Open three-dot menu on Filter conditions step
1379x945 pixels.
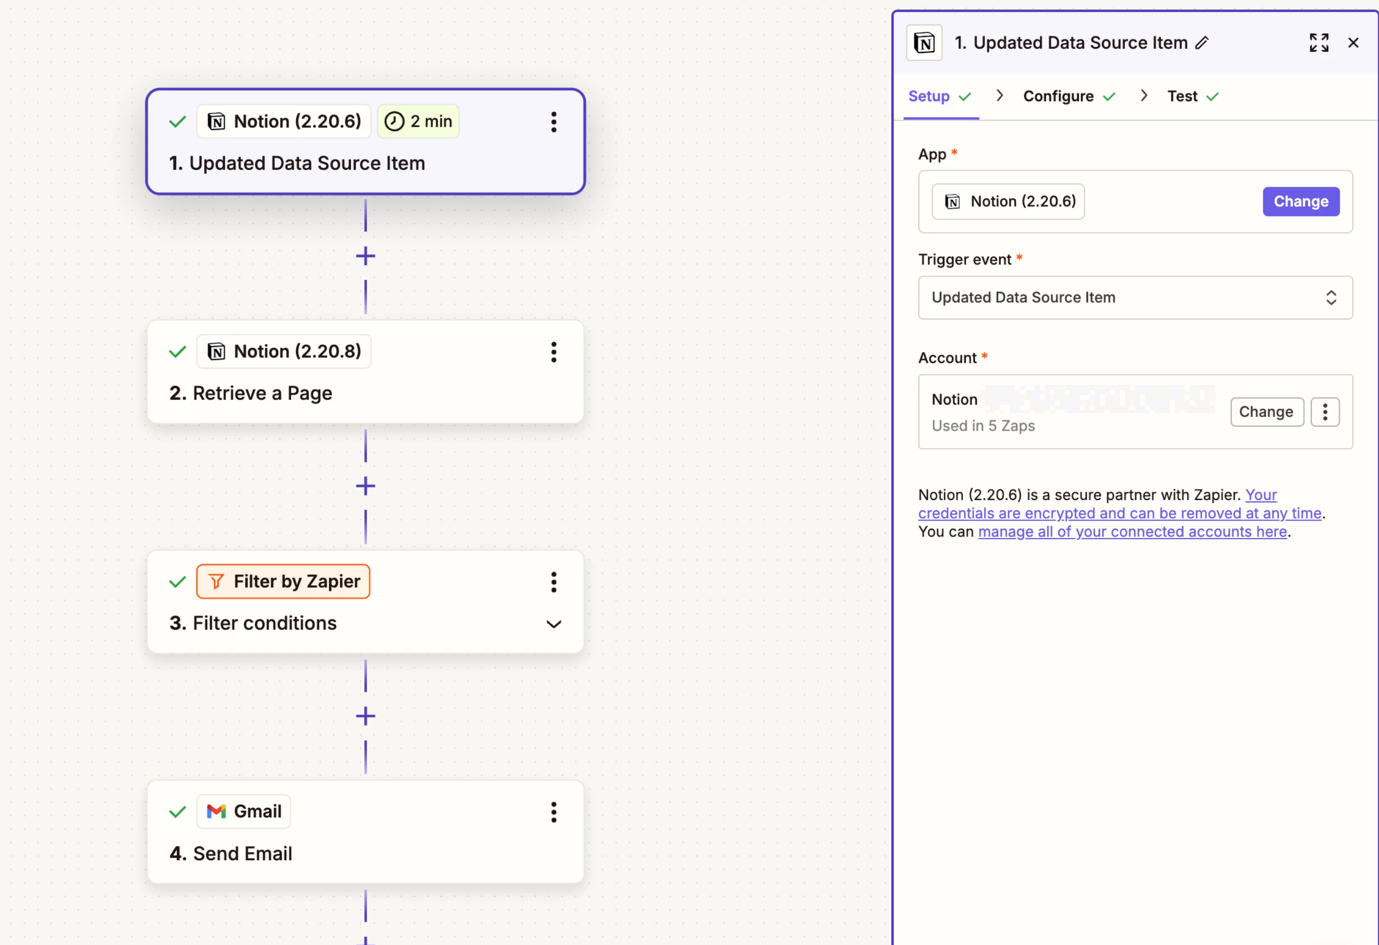553,582
